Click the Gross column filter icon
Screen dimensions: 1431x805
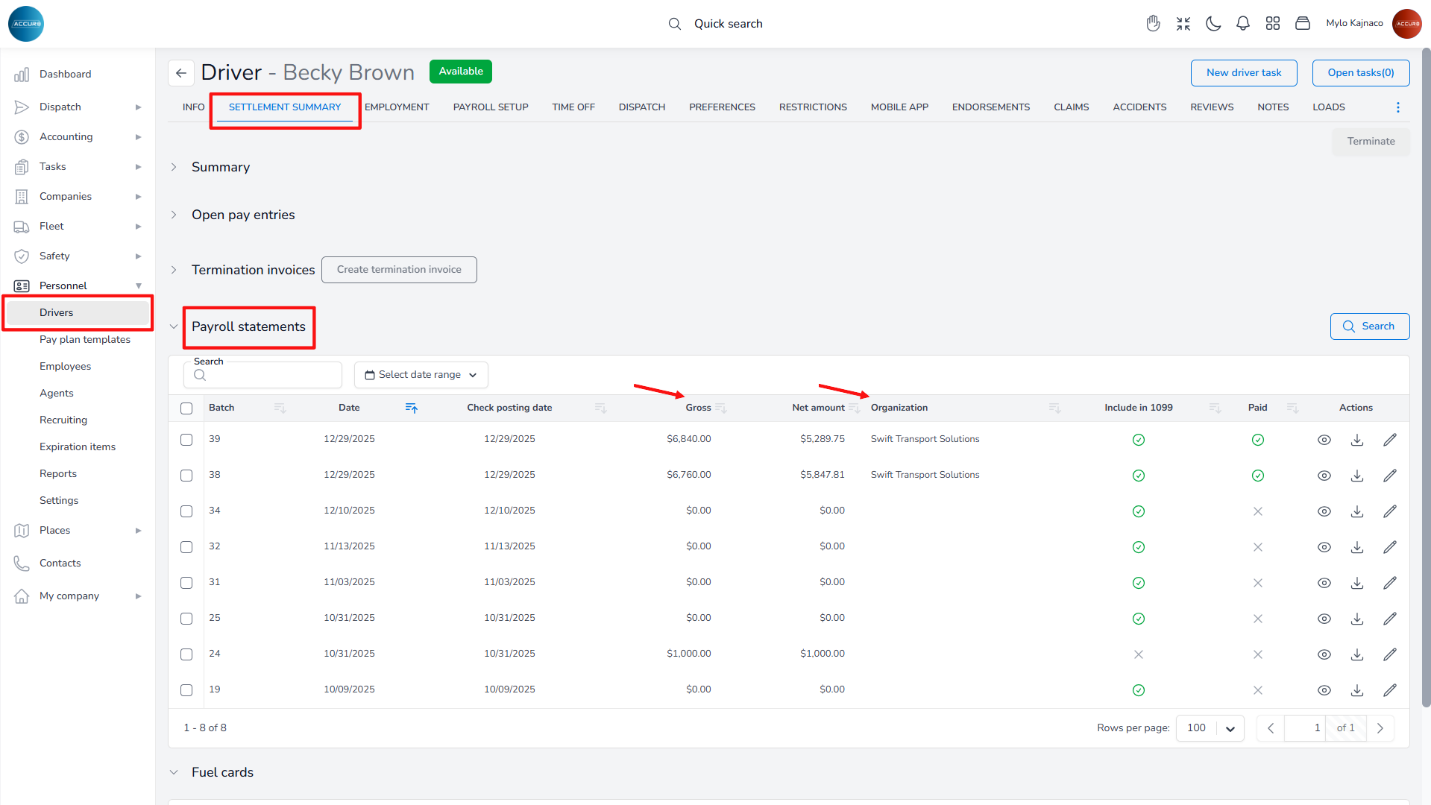[721, 408]
